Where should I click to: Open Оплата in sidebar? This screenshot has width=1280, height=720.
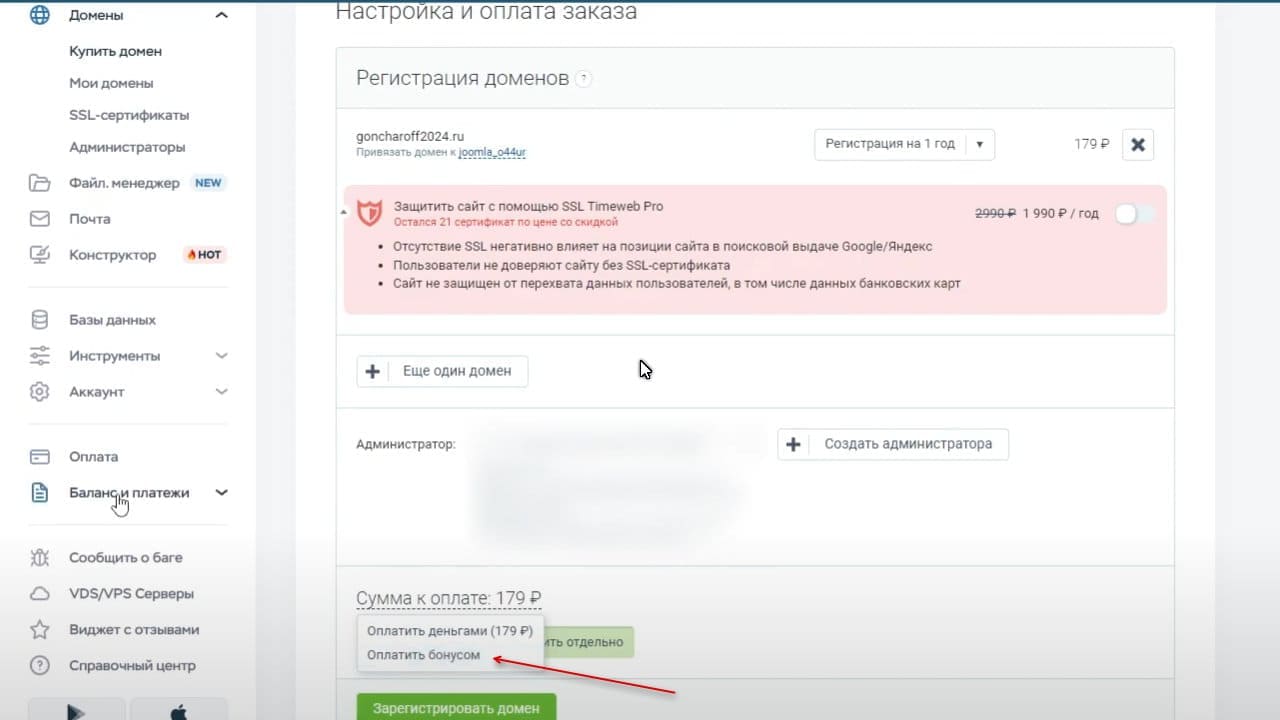click(x=93, y=457)
